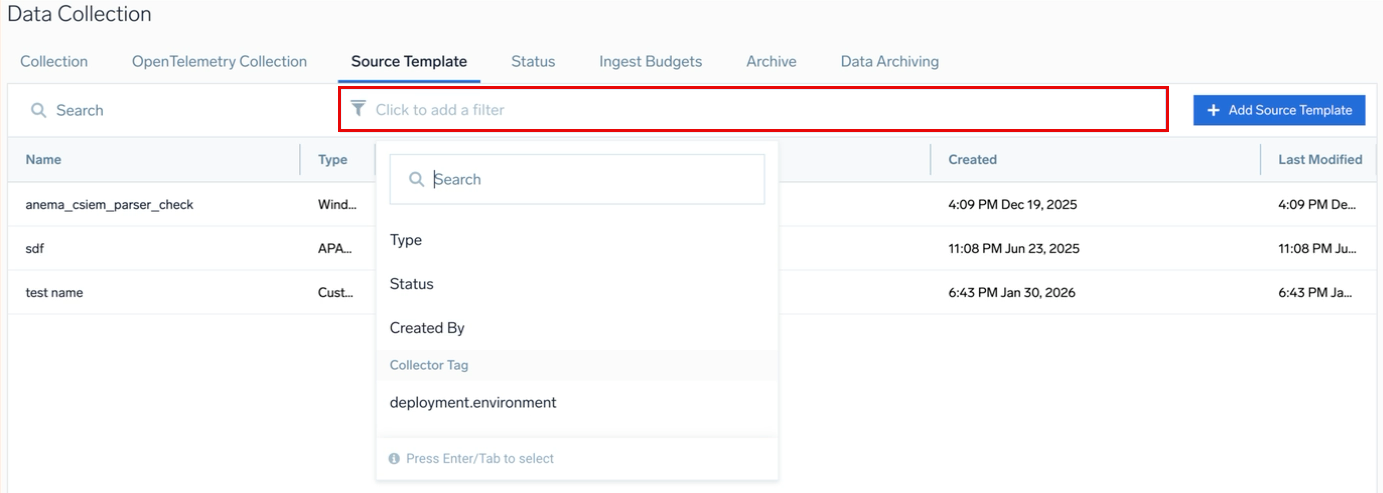Pick the Created By filter option
This screenshot has width=1383, height=493.
pyautogui.click(x=427, y=328)
